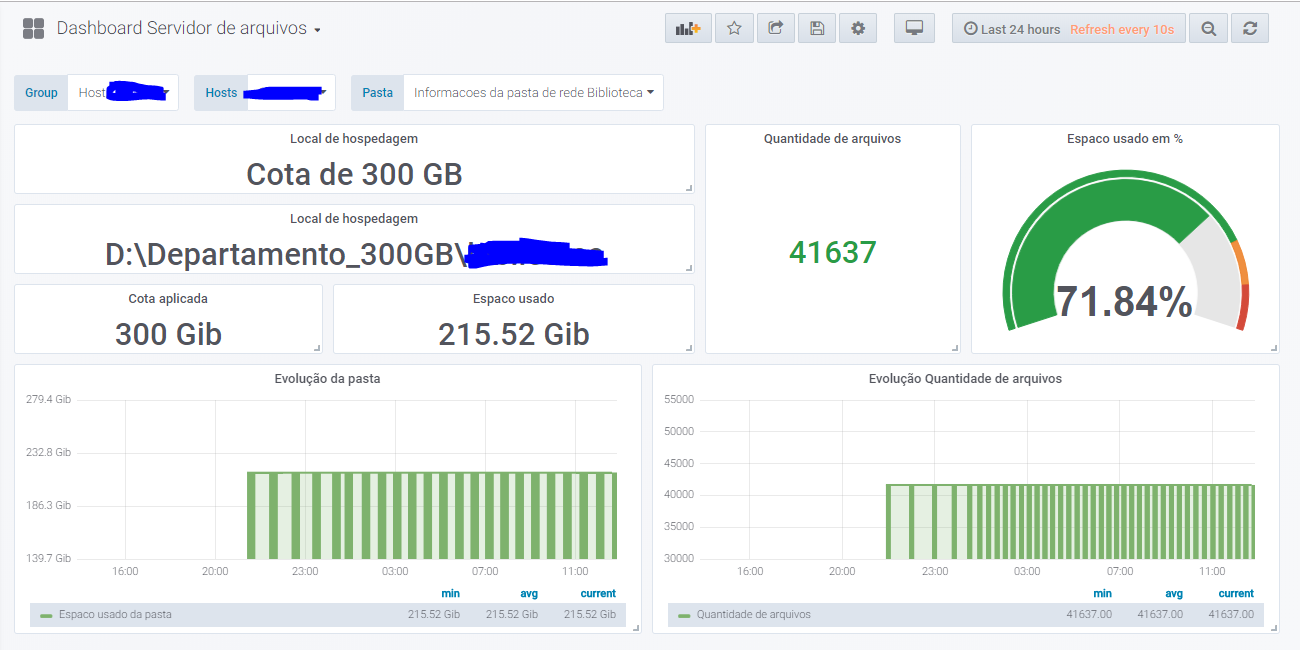Open the Dashboard Servidor de arquivos dropdown
The image size is (1300, 650).
189,28
